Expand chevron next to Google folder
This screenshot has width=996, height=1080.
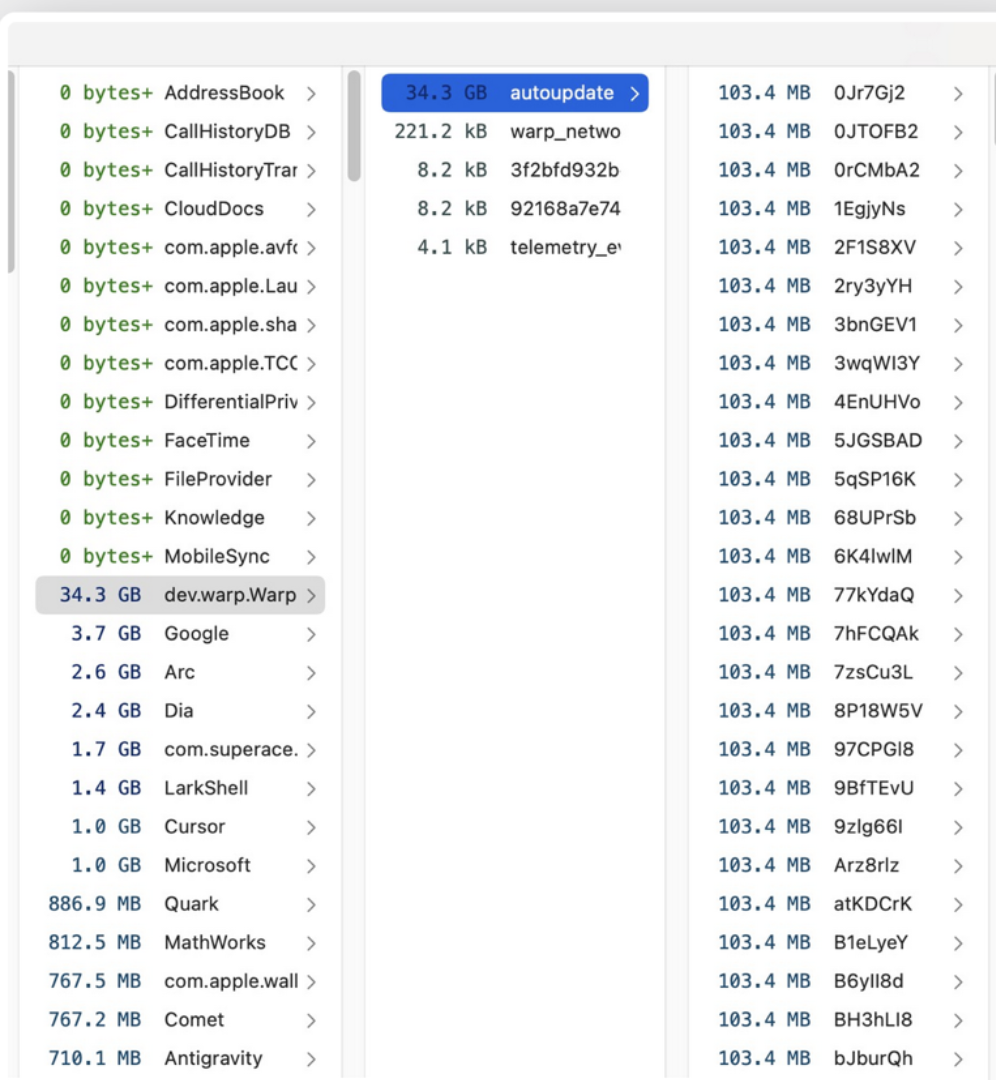311,634
